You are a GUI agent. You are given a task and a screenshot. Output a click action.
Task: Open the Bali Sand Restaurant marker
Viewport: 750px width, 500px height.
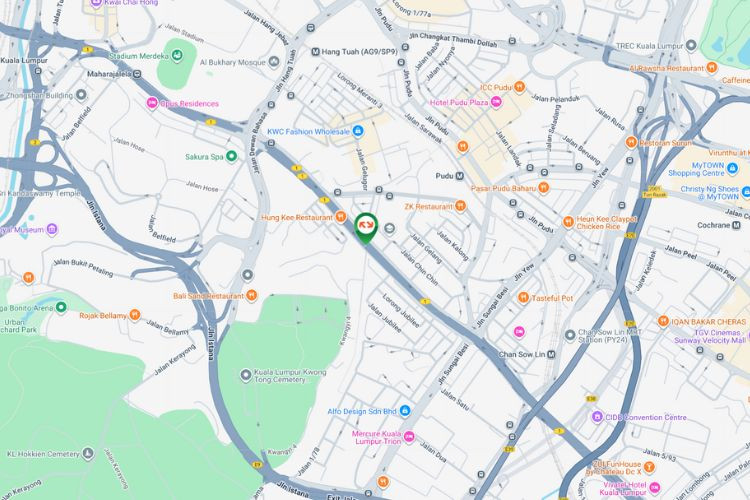251,296
